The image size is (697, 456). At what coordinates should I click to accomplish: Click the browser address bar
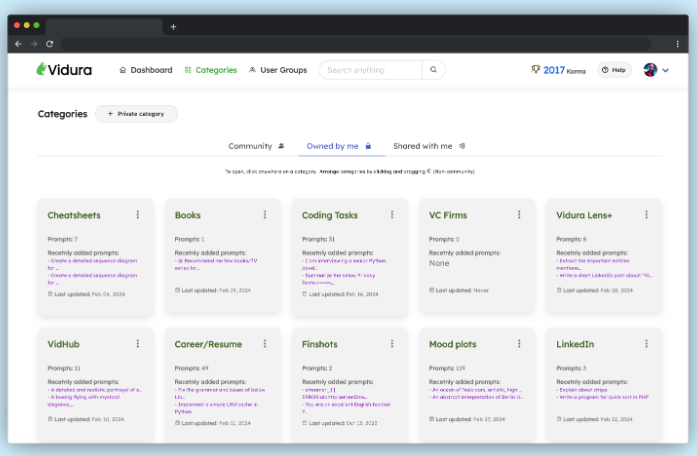(356, 44)
